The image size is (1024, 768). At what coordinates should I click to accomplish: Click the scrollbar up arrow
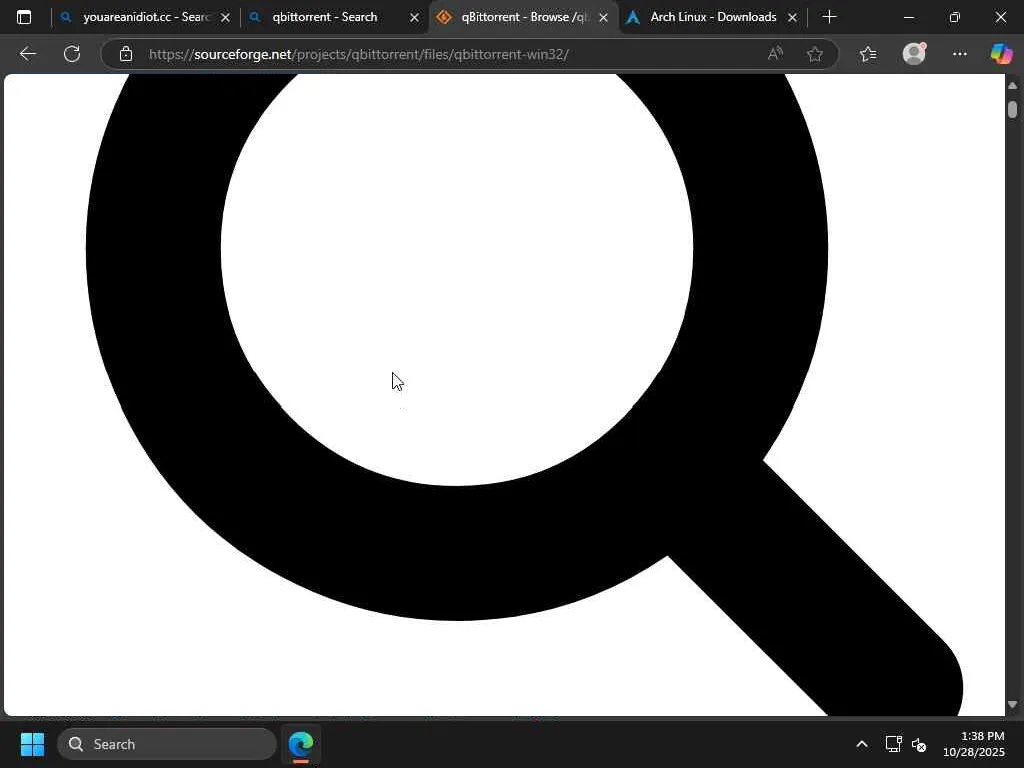(x=1012, y=86)
